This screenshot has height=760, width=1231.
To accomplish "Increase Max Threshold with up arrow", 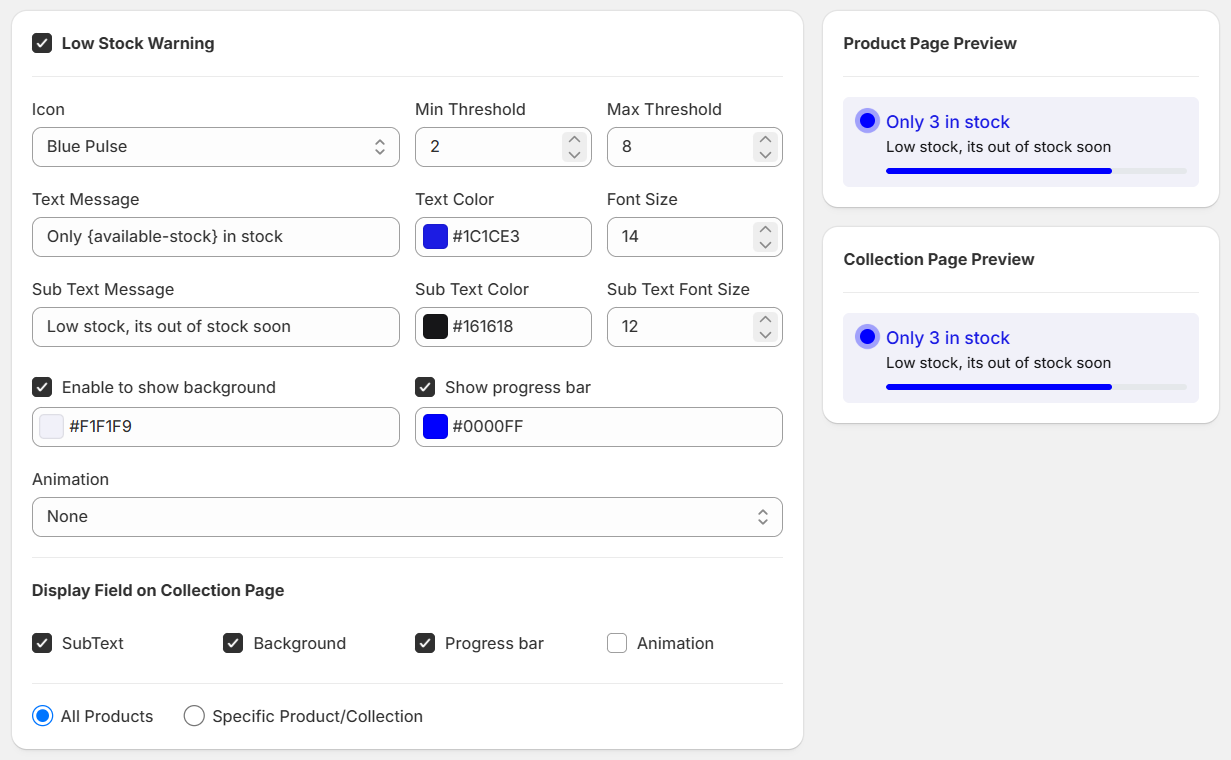I will coord(765,140).
